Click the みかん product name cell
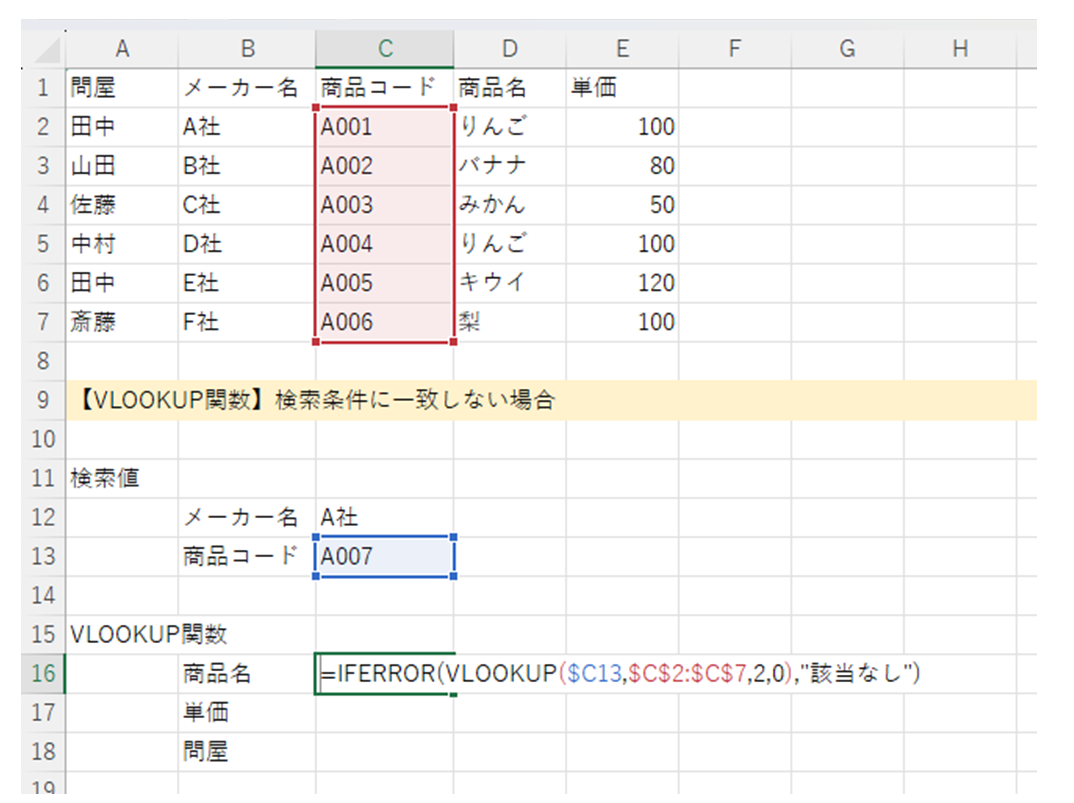 click(510, 205)
